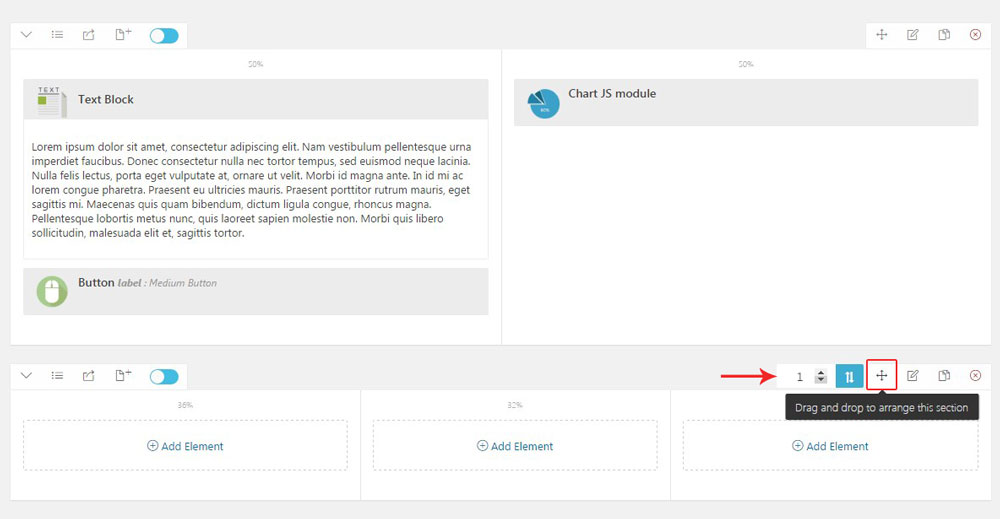
Task: Click the blue swap order button
Action: point(849,376)
